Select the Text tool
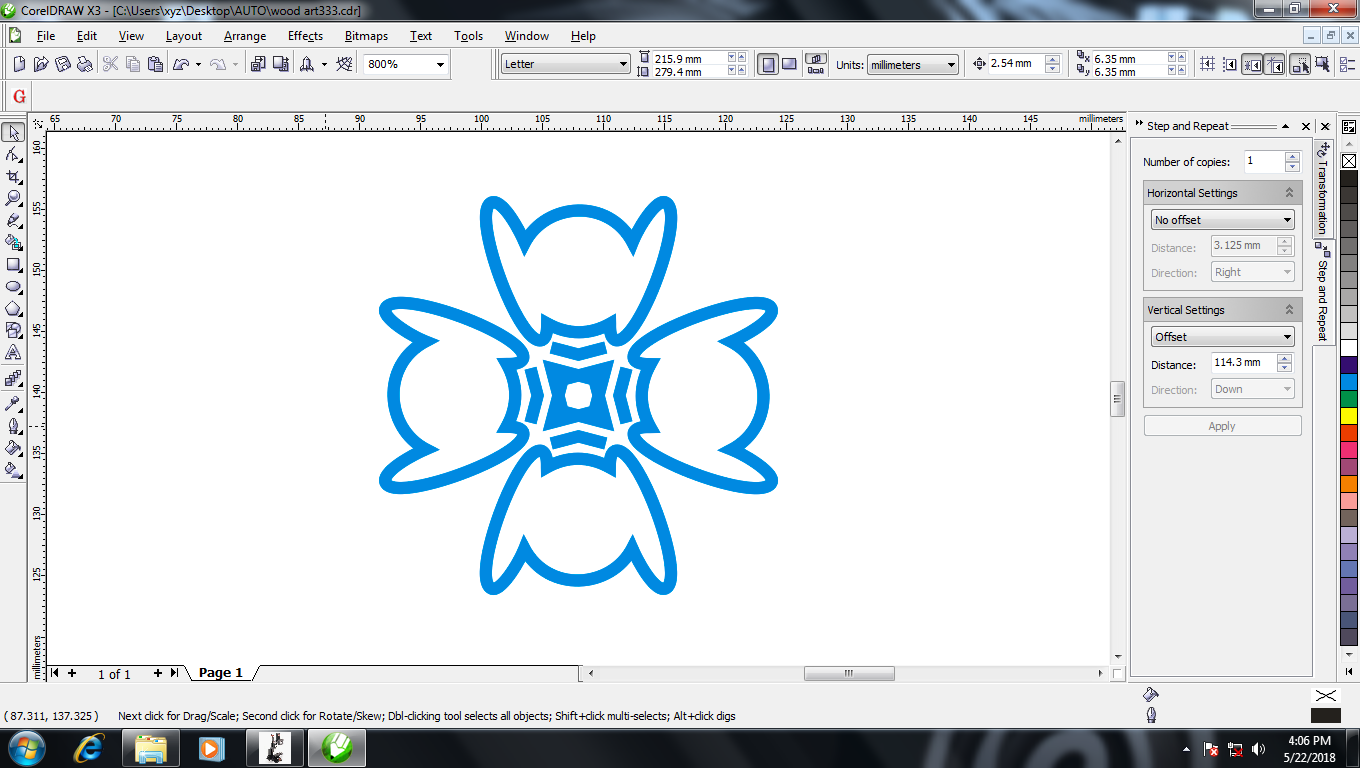This screenshot has height=768, width=1360. [x=13, y=353]
